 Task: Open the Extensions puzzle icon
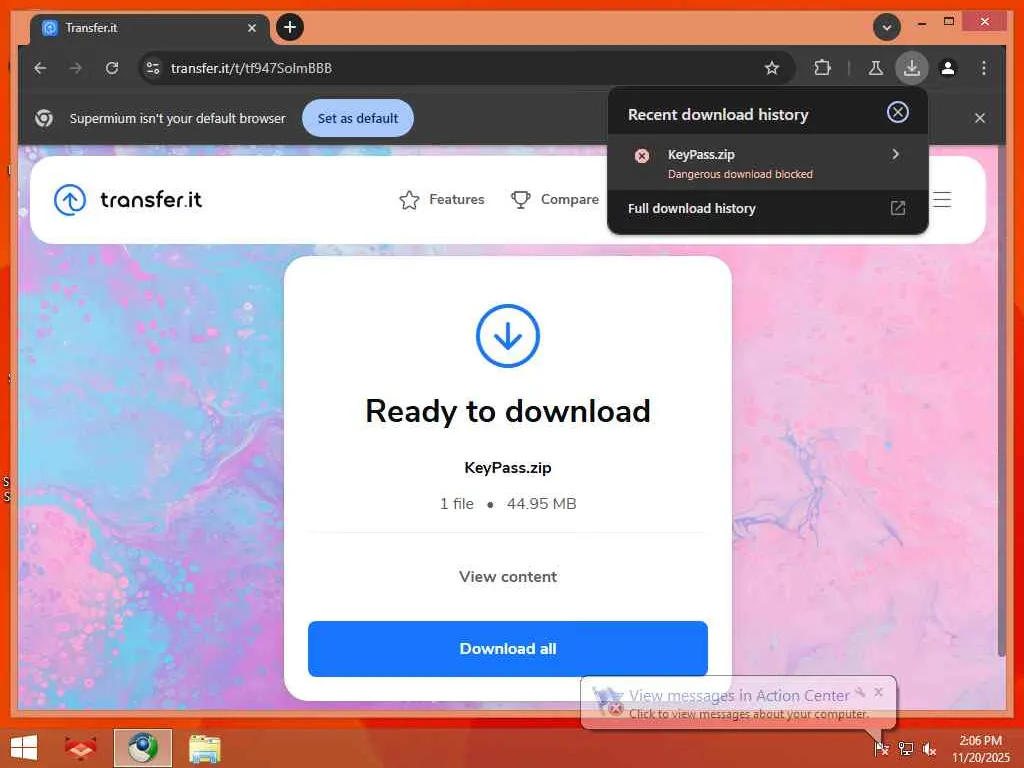(x=822, y=68)
